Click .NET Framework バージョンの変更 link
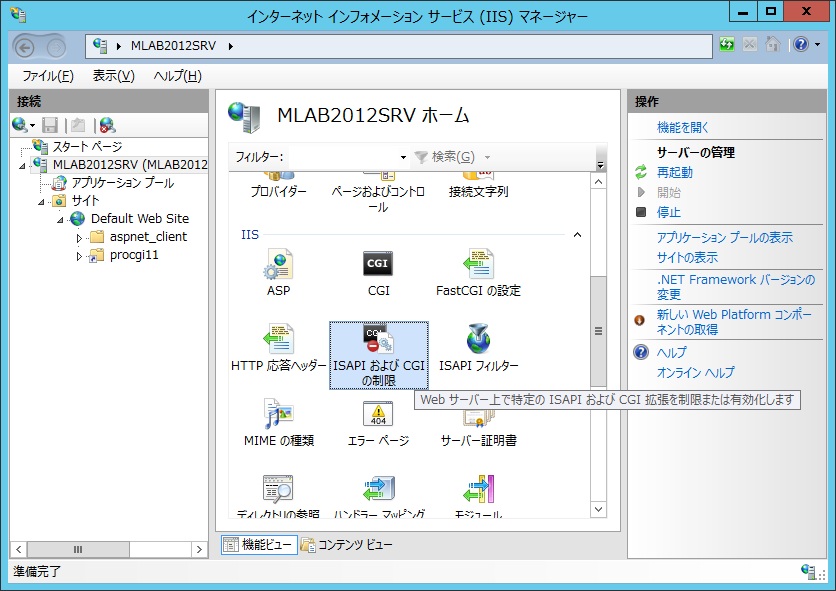The height and width of the screenshot is (591, 836). [x=736, y=287]
